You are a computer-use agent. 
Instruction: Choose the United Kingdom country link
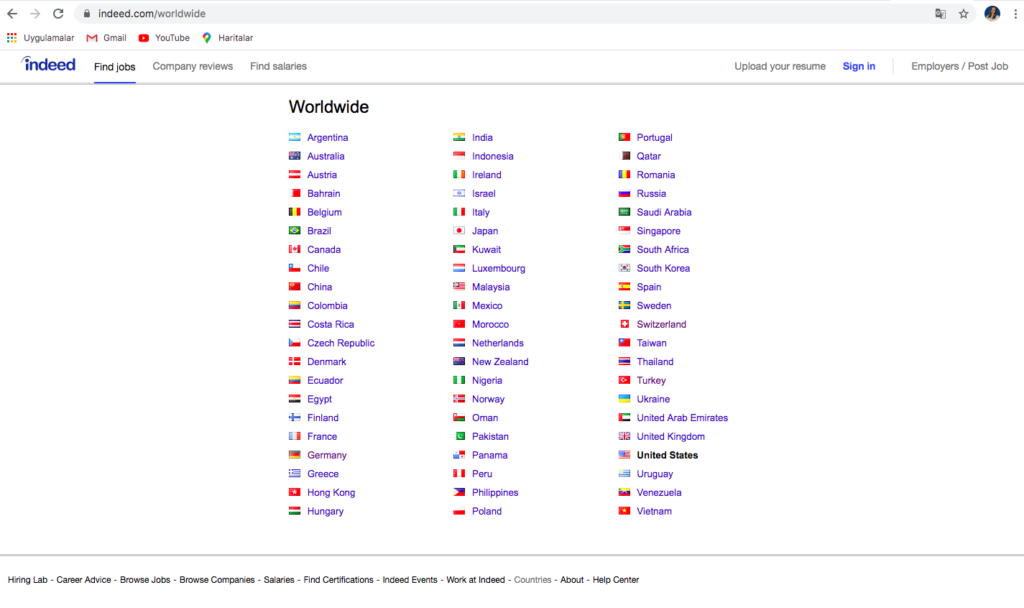[670, 437]
